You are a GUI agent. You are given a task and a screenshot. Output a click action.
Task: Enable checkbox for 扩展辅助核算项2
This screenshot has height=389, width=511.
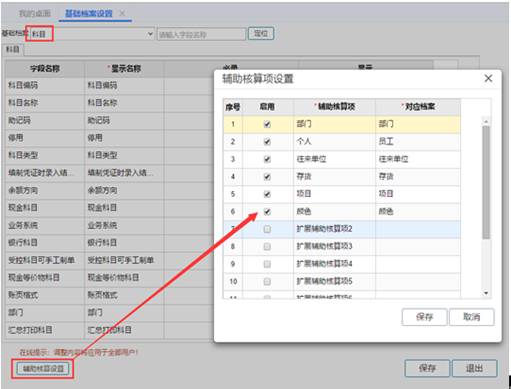coord(267,229)
